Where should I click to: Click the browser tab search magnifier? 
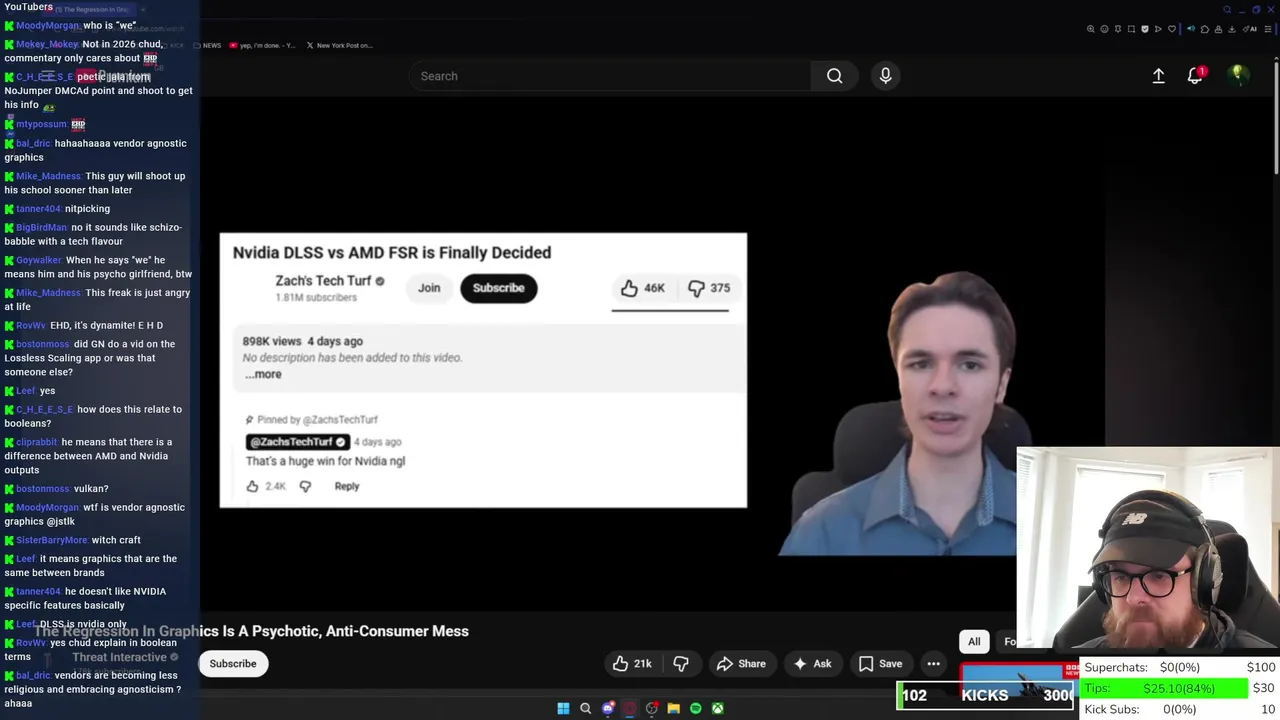coord(1227,10)
